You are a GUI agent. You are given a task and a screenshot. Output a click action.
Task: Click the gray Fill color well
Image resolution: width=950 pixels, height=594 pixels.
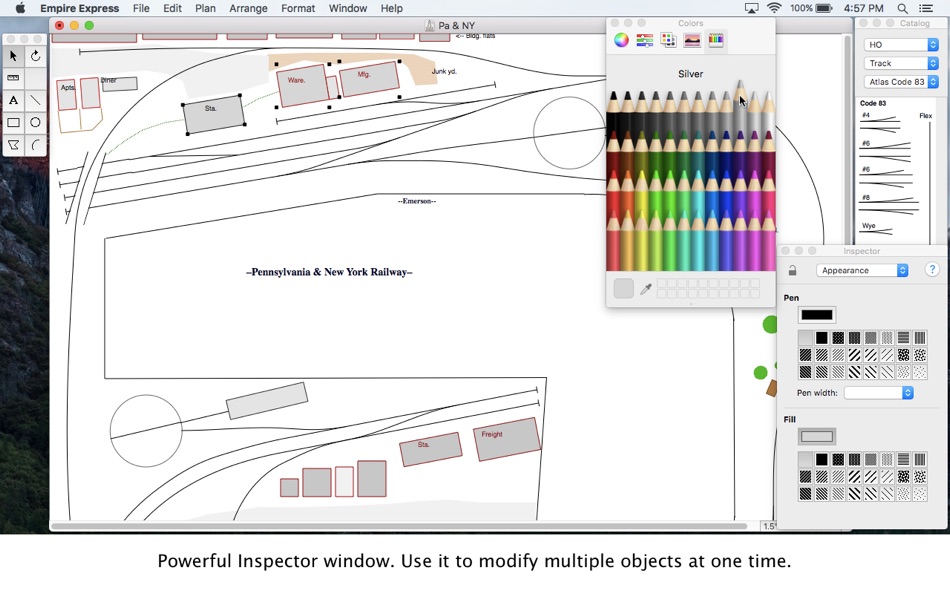pyautogui.click(x=817, y=436)
